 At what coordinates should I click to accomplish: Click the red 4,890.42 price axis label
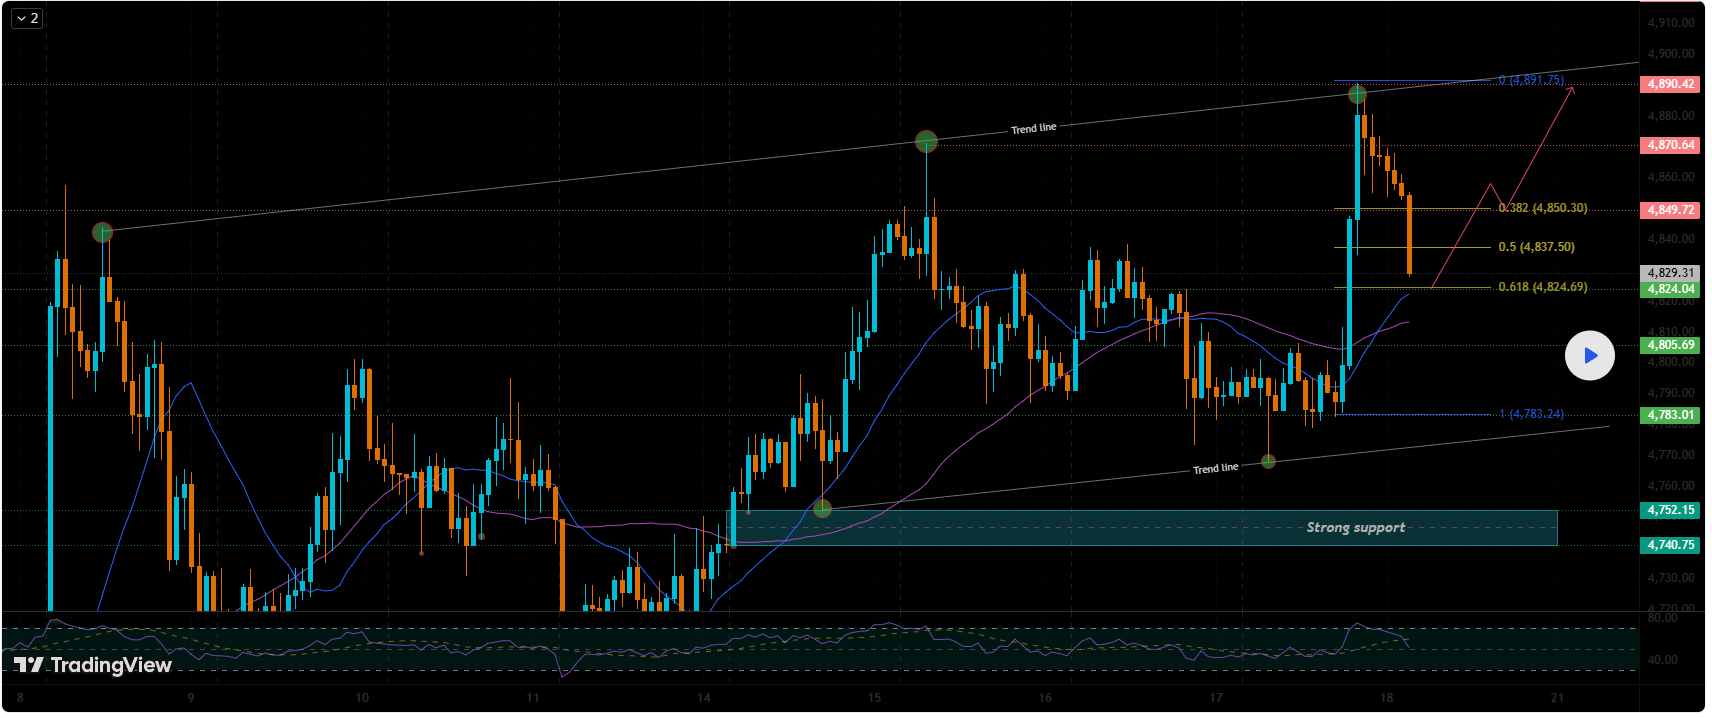pos(1670,84)
